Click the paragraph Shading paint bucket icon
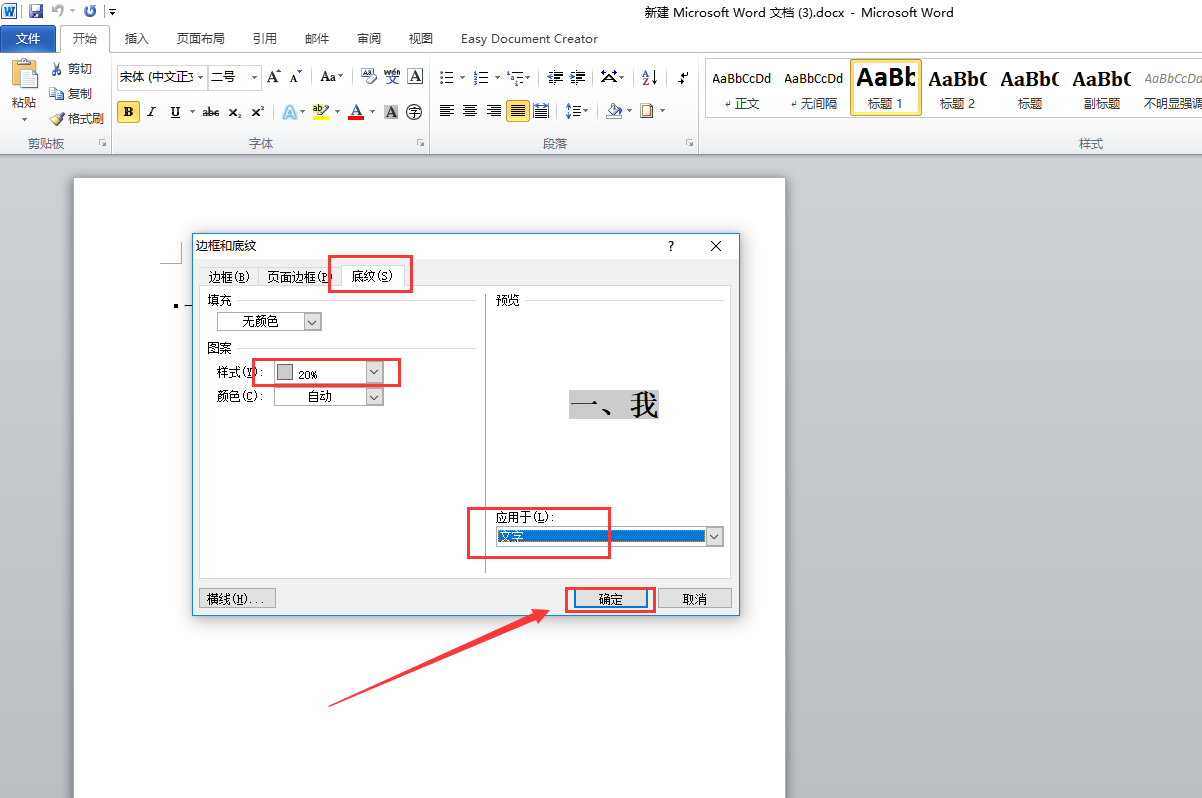 click(614, 111)
